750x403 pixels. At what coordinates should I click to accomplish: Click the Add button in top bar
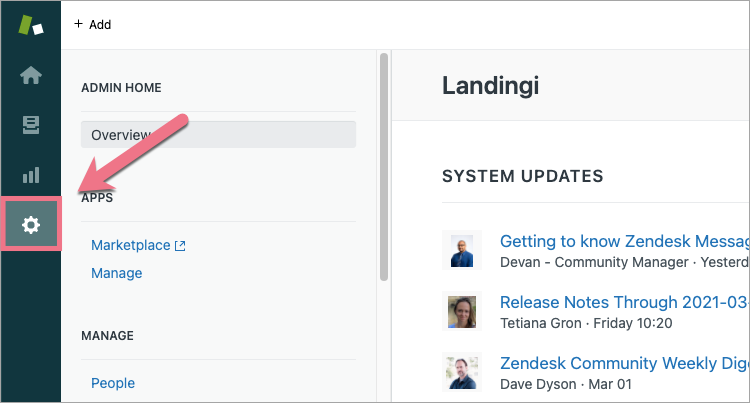pyautogui.click(x=93, y=24)
